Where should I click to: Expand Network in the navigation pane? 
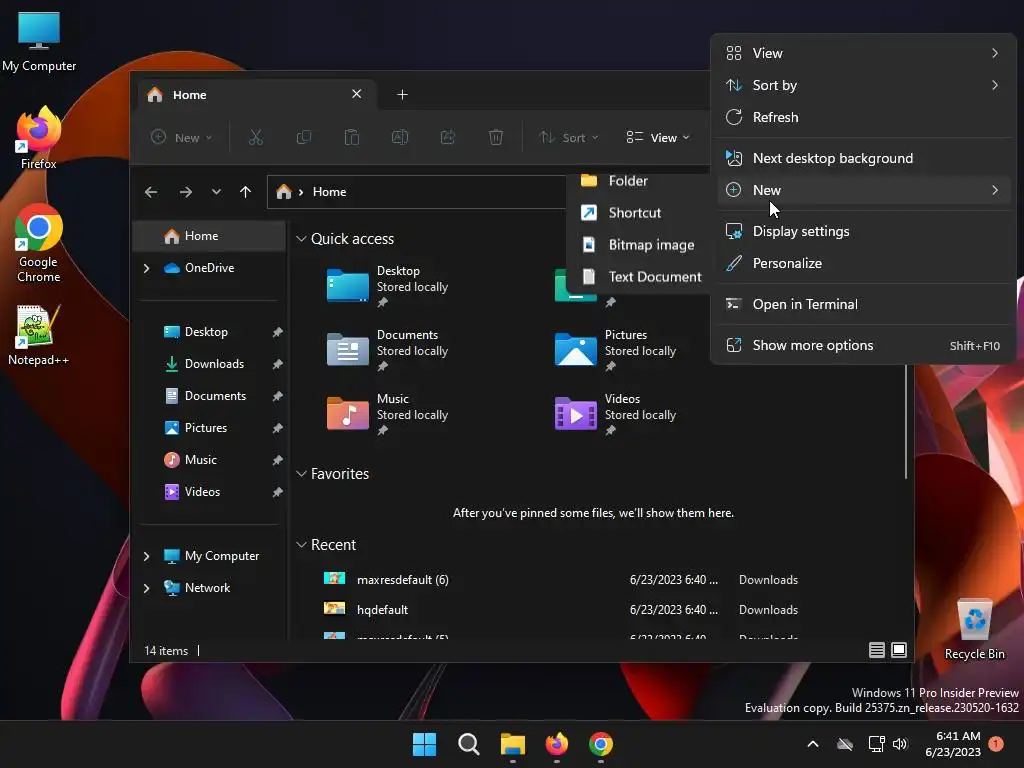(146, 588)
